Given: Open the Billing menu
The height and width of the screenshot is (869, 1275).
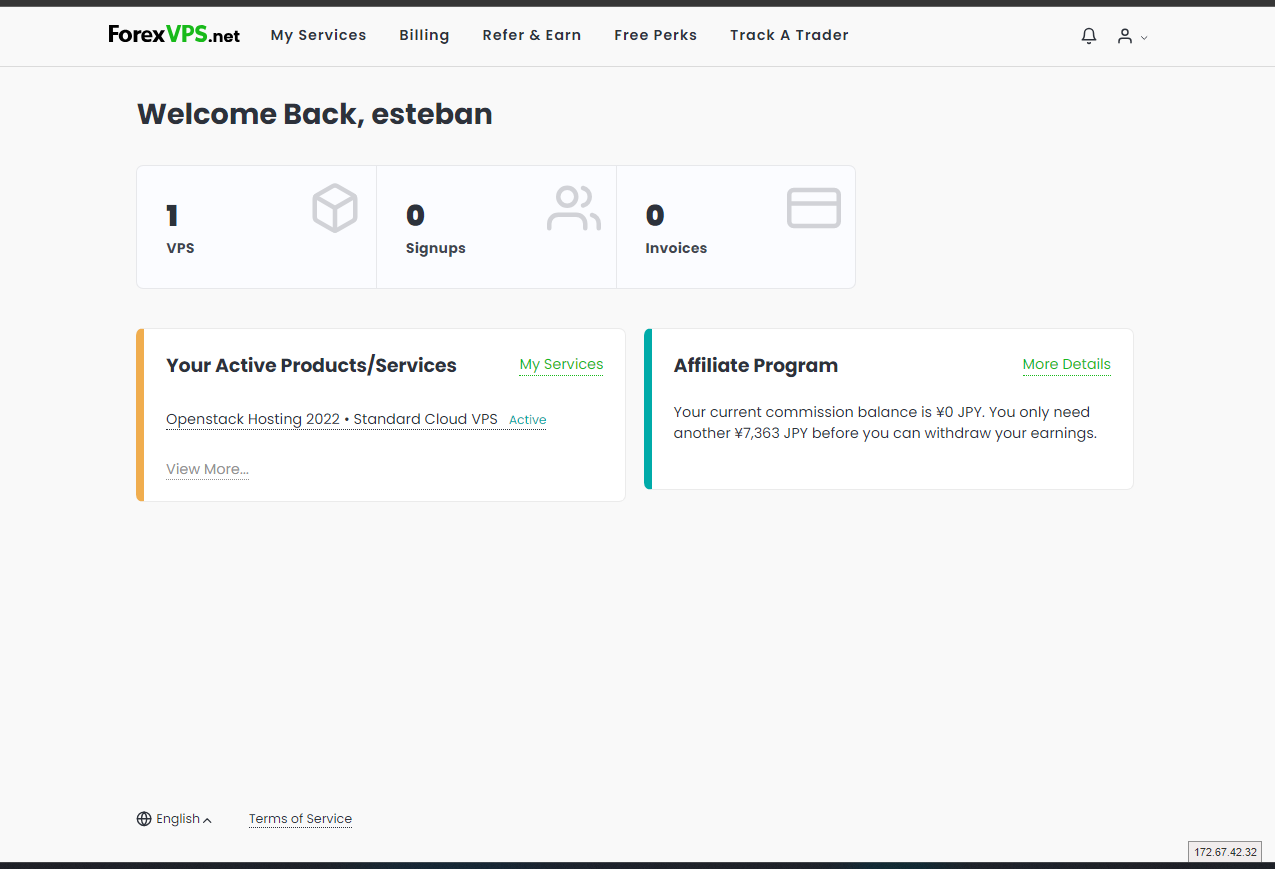Looking at the screenshot, I should [424, 35].
